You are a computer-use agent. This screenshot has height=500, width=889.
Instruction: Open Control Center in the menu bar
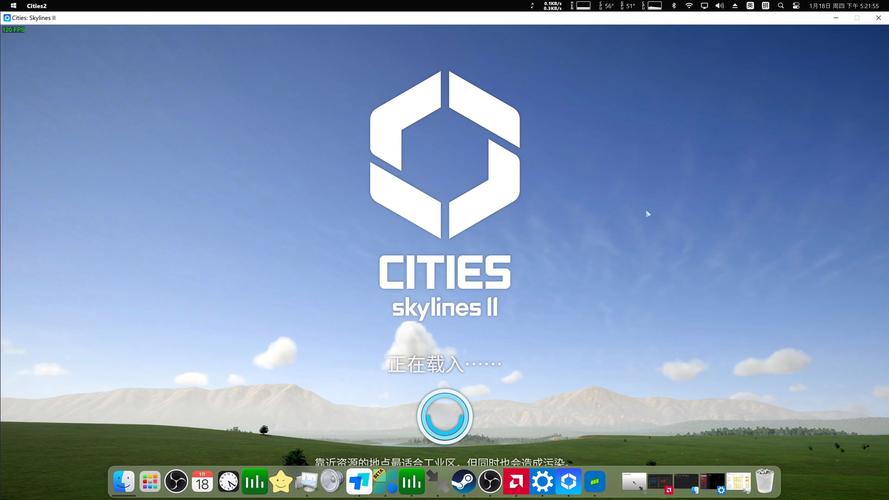click(796, 5)
